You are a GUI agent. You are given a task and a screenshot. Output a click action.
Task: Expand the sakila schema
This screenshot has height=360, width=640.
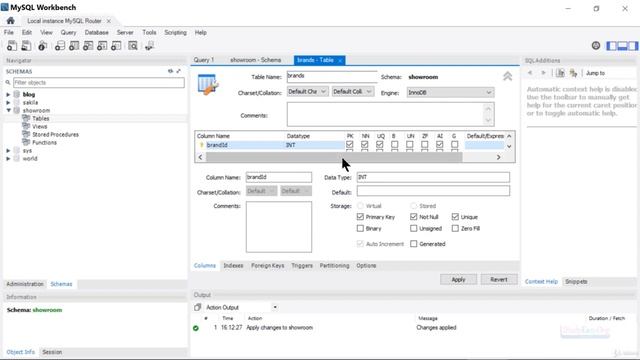[8, 102]
